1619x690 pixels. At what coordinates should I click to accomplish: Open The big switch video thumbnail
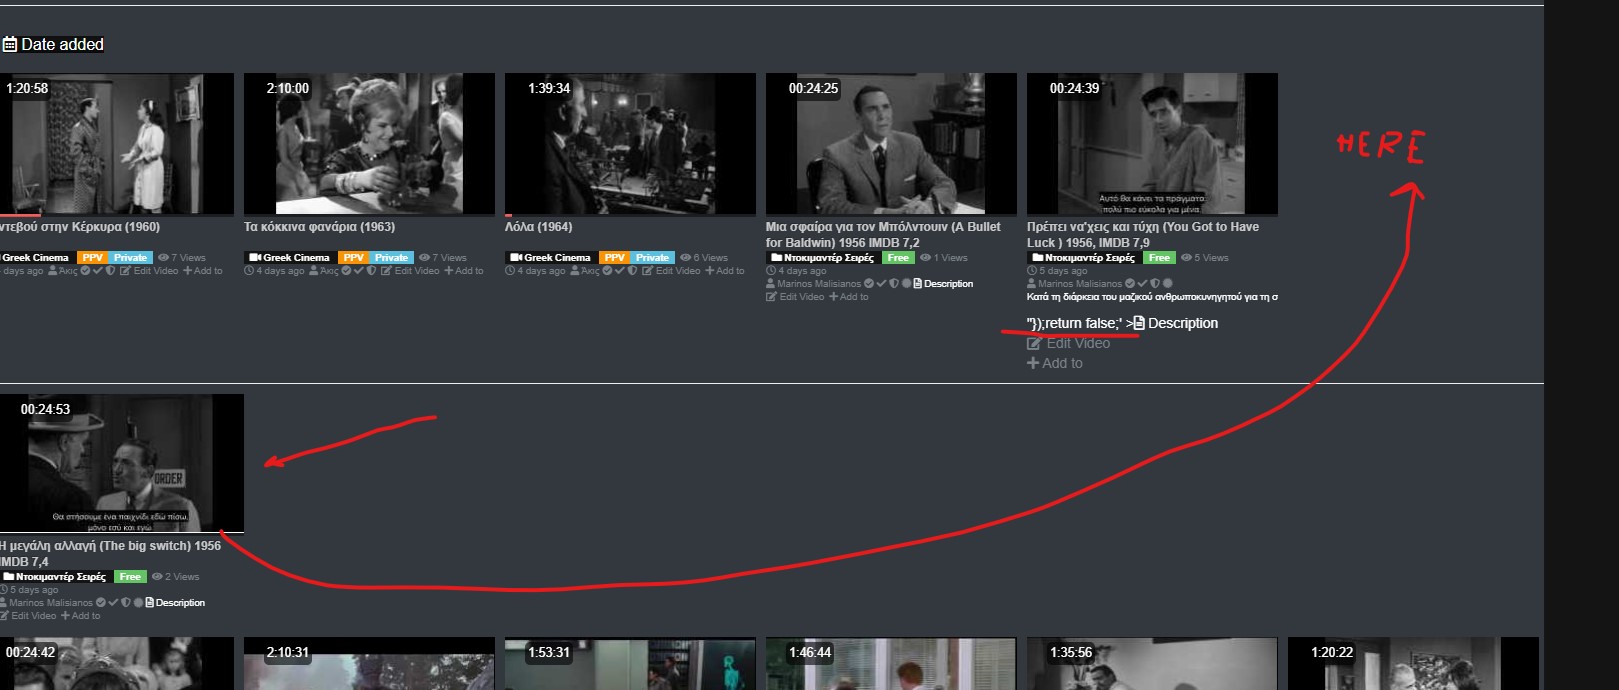121,463
